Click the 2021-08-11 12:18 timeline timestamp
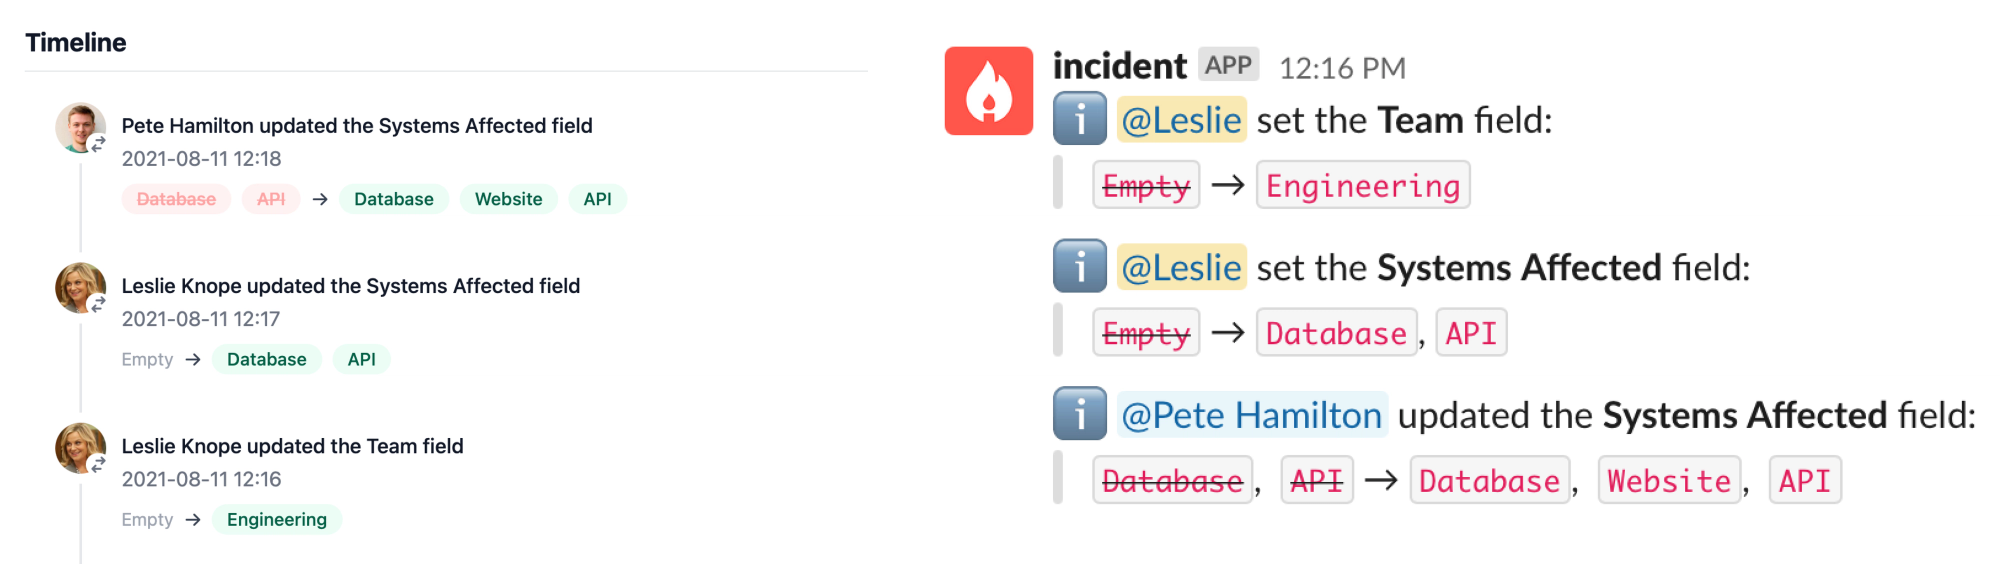 click(202, 159)
